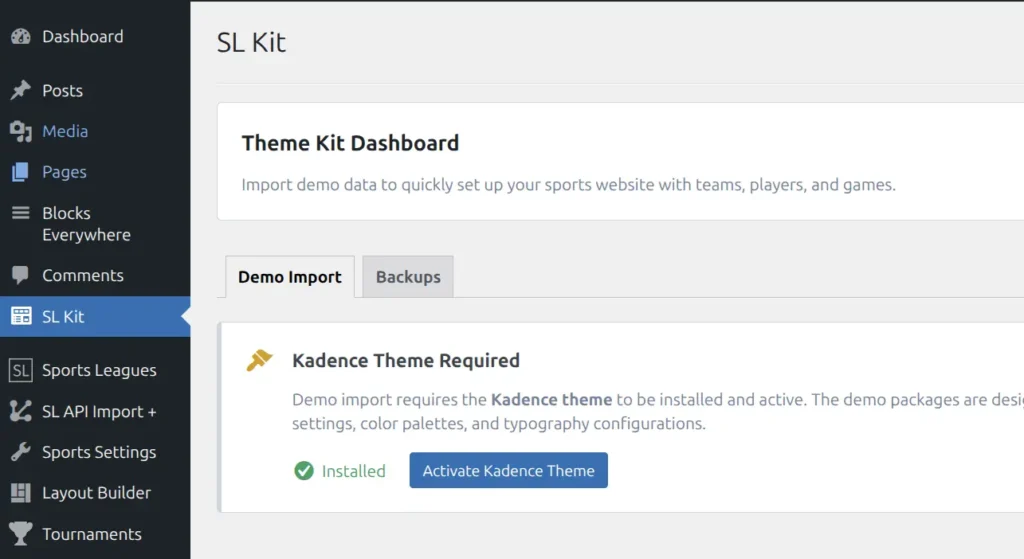Open the Layout Builder menu item
This screenshot has height=559, width=1024.
(x=95, y=493)
